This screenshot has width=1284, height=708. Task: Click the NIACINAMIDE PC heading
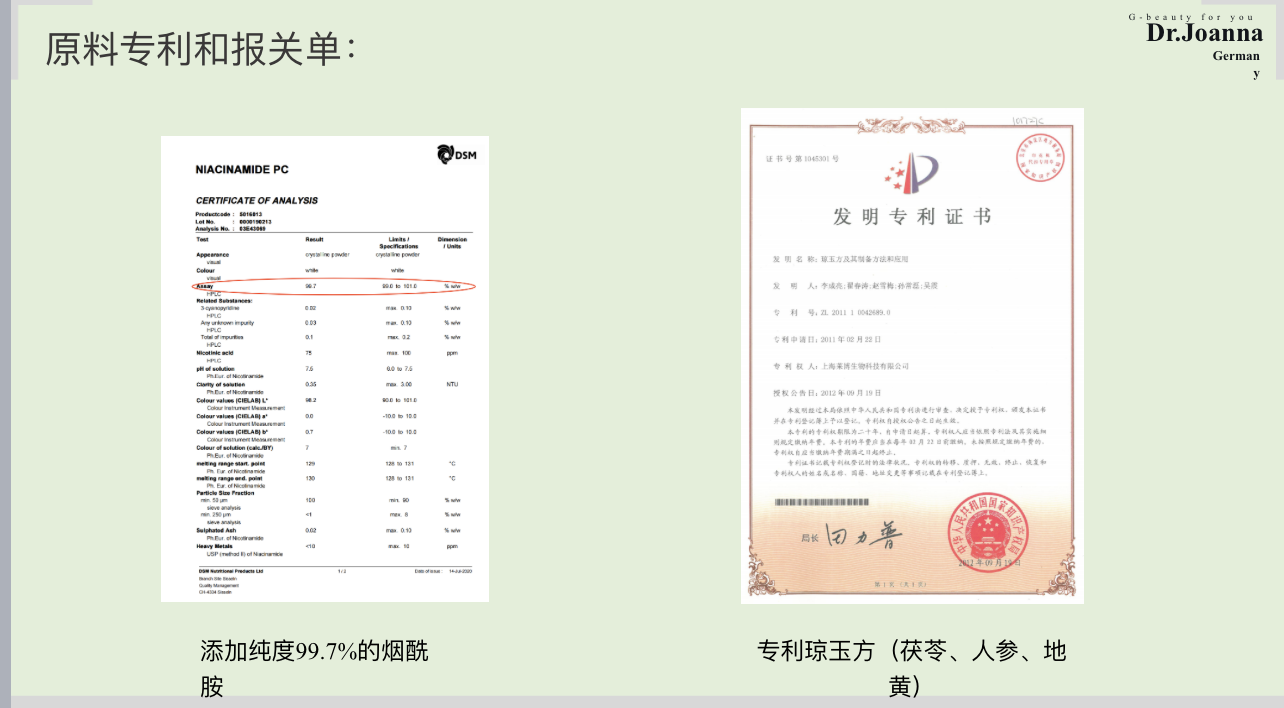coord(242,170)
